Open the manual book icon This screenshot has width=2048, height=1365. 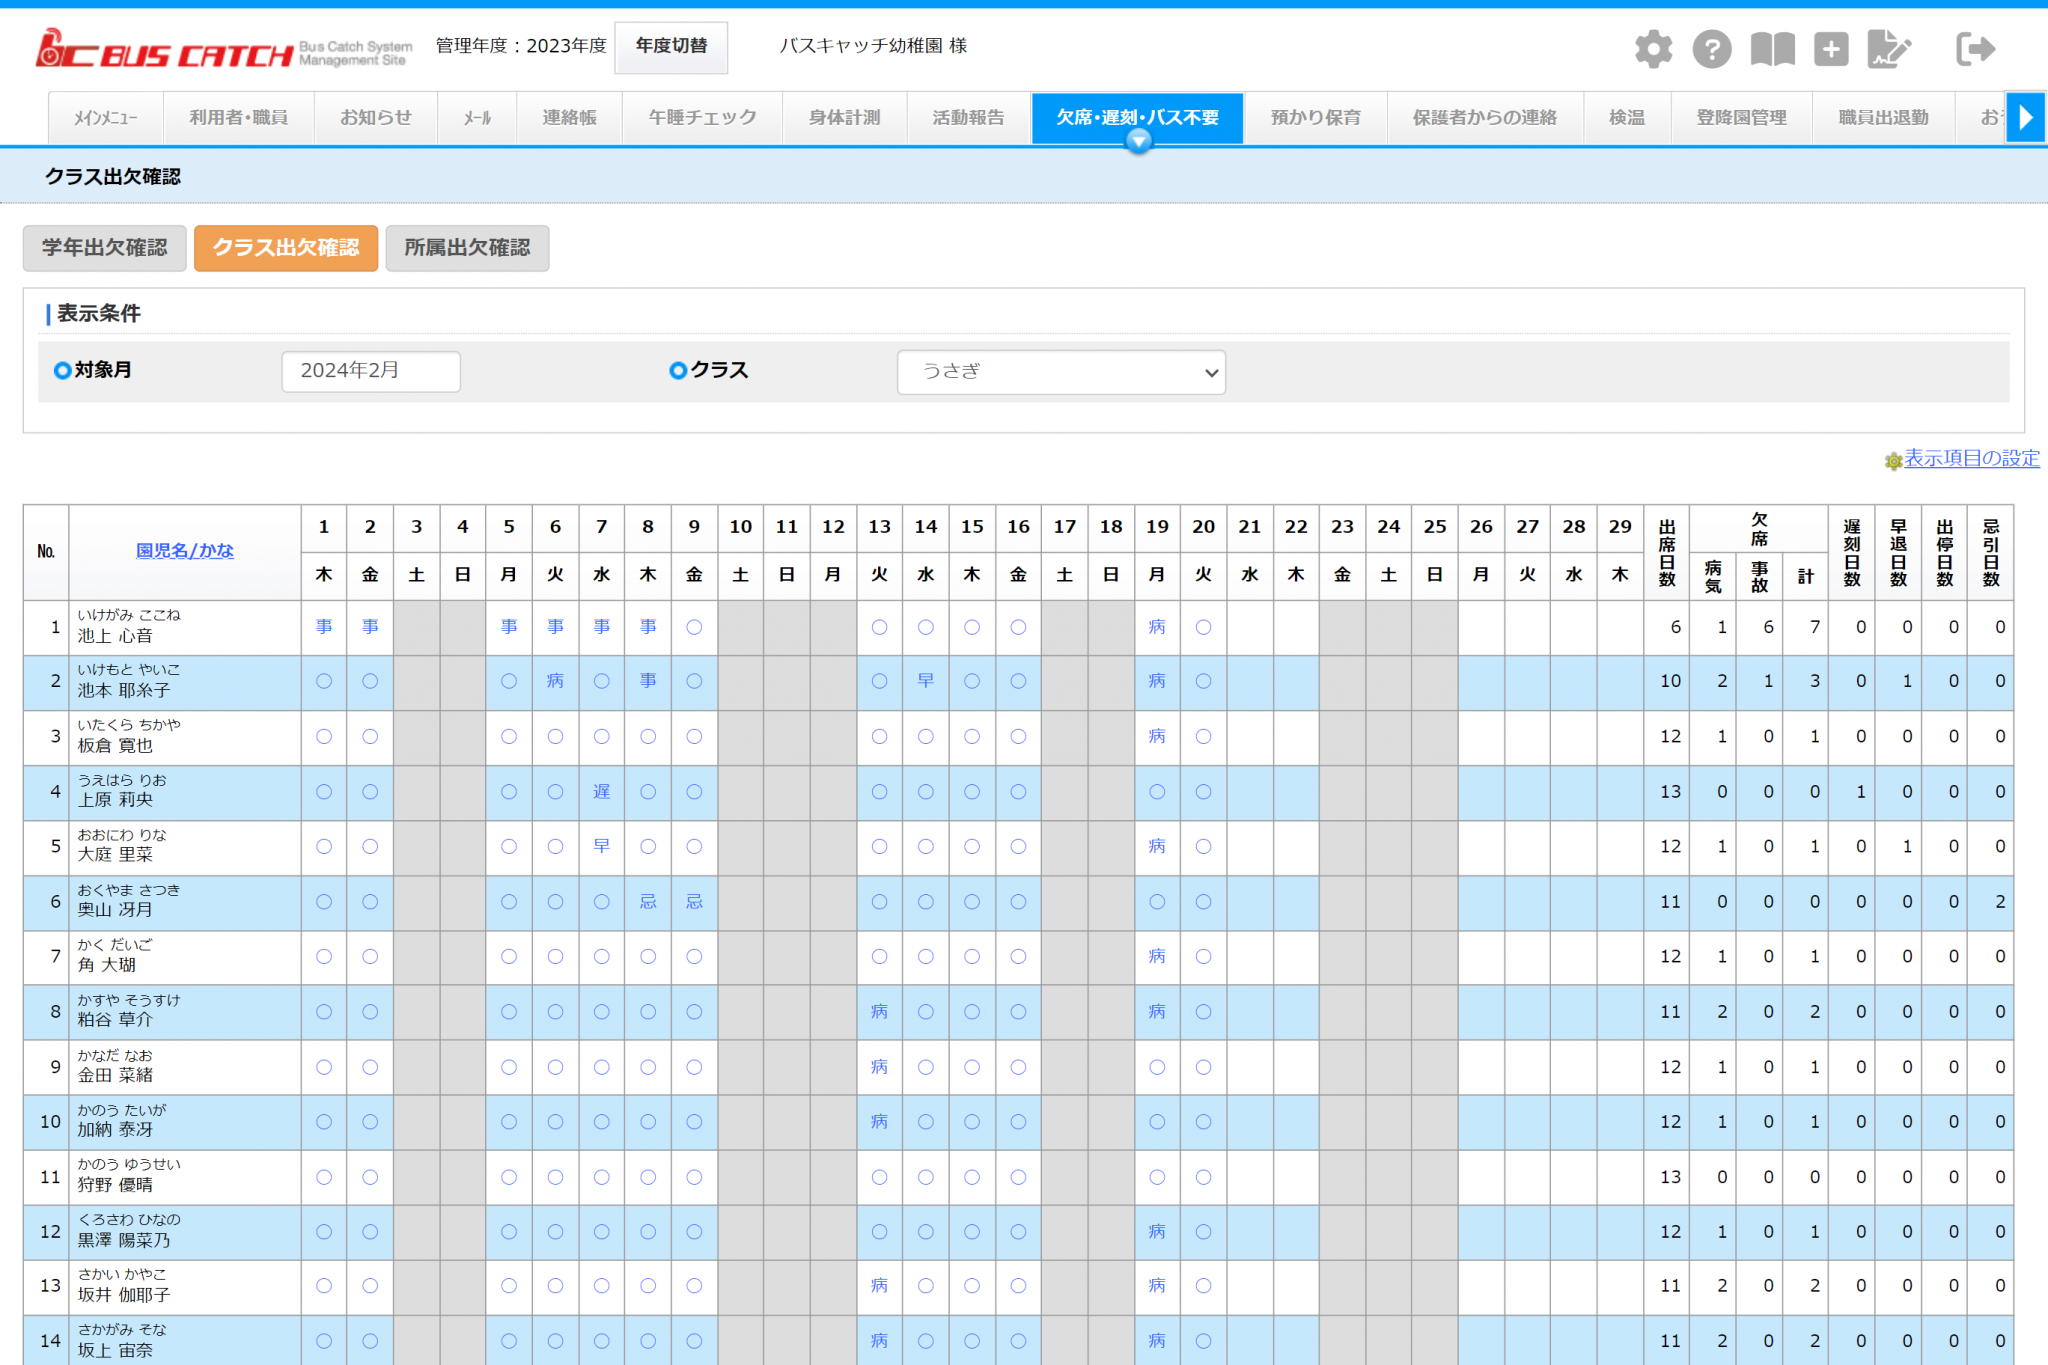[1772, 49]
